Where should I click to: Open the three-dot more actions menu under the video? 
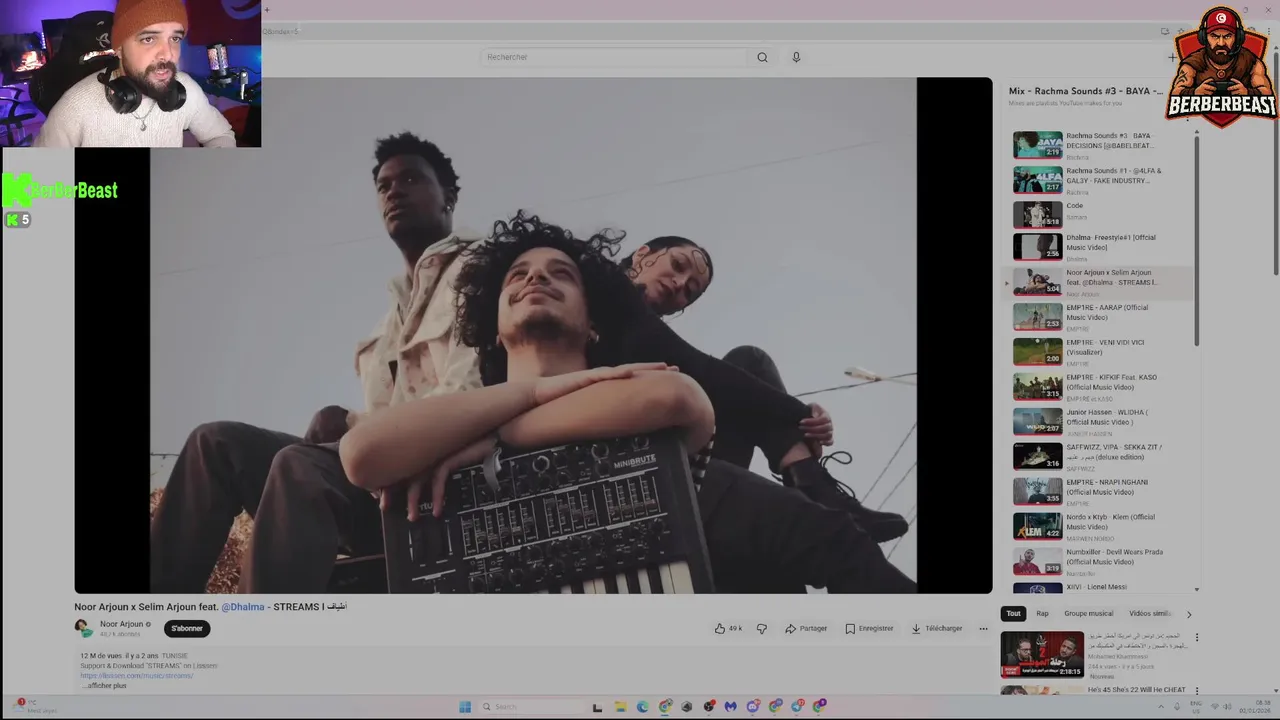[x=983, y=628]
